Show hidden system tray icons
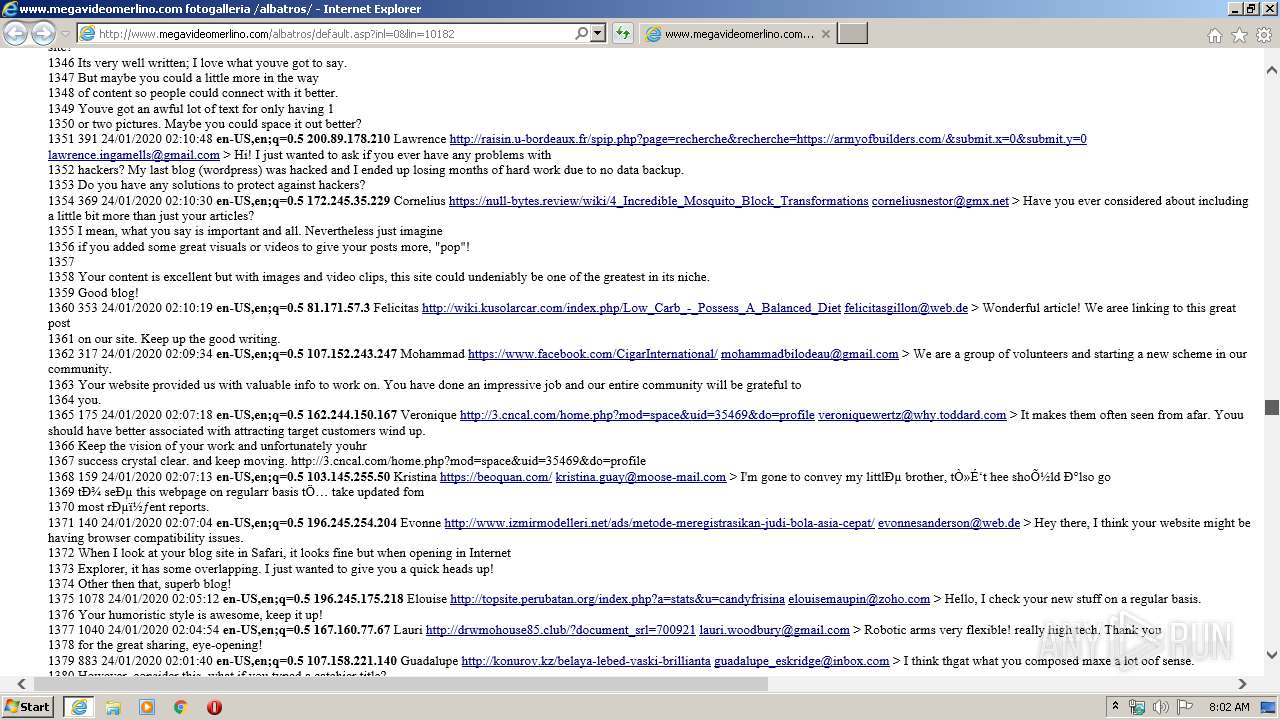1280x720 pixels. pyautogui.click(x=1116, y=706)
